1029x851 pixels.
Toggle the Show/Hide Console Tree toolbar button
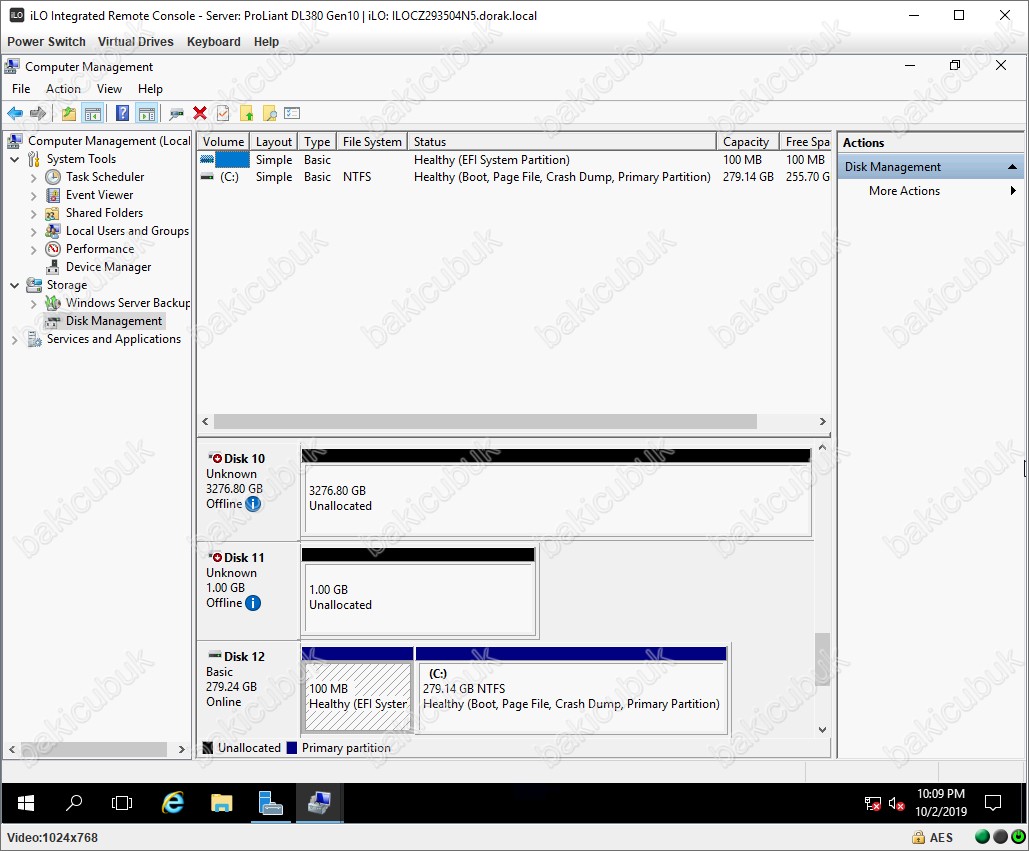93,114
